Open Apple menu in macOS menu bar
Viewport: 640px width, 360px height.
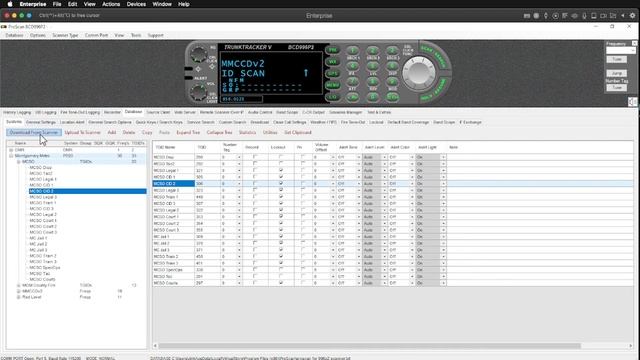click(x=10, y=4)
